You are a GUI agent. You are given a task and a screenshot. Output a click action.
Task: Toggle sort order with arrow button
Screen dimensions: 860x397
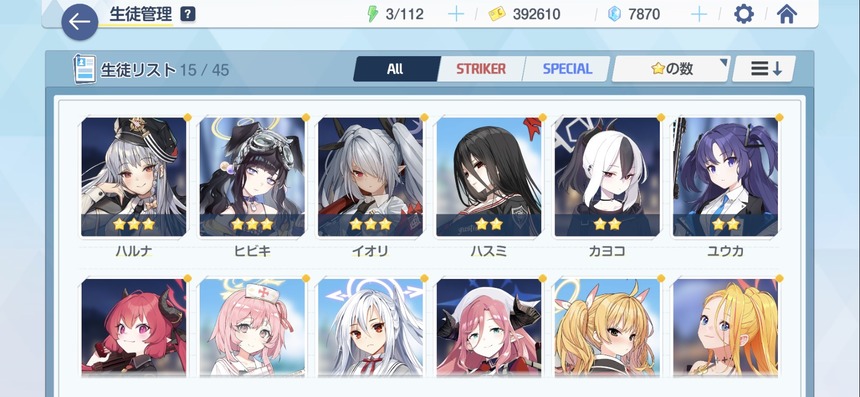click(x=765, y=69)
